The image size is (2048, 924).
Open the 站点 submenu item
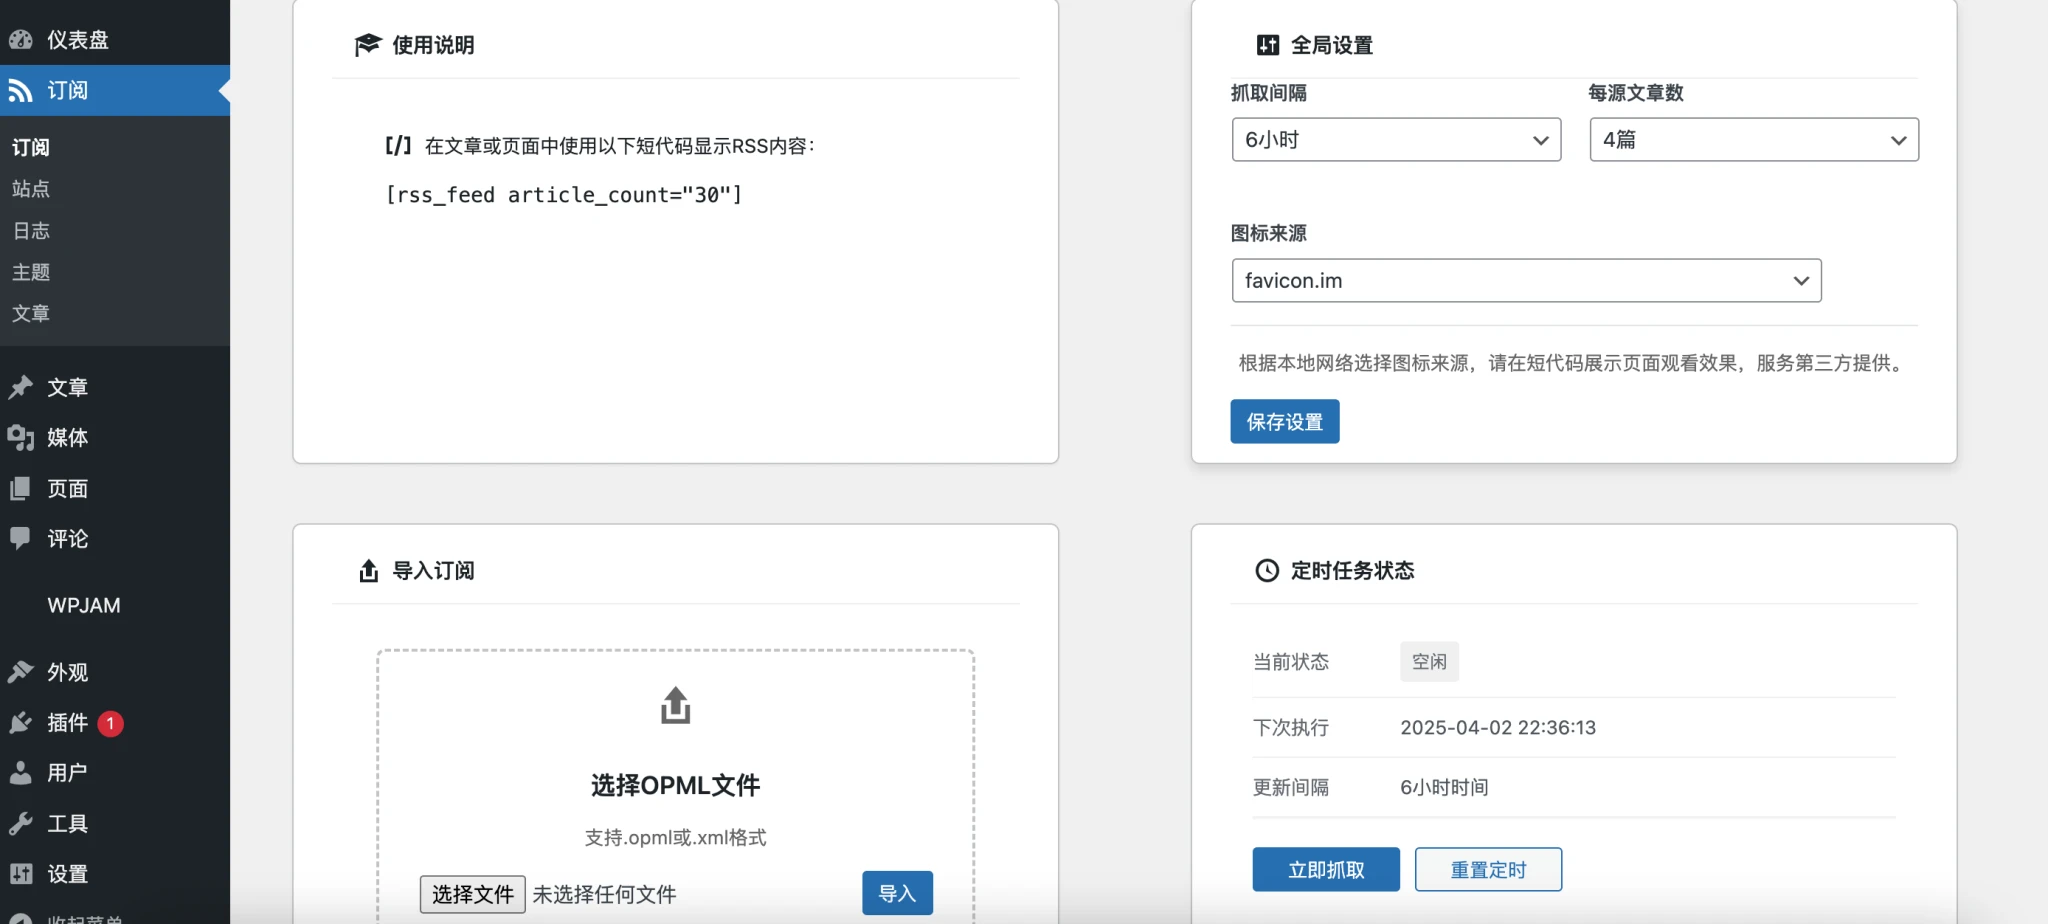[x=31, y=189]
